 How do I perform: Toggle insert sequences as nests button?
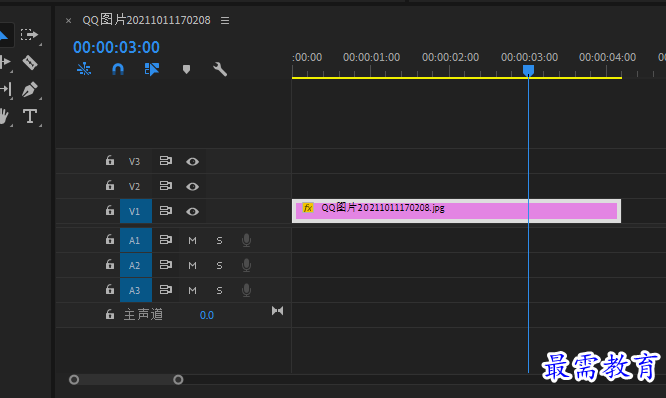[84, 69]
